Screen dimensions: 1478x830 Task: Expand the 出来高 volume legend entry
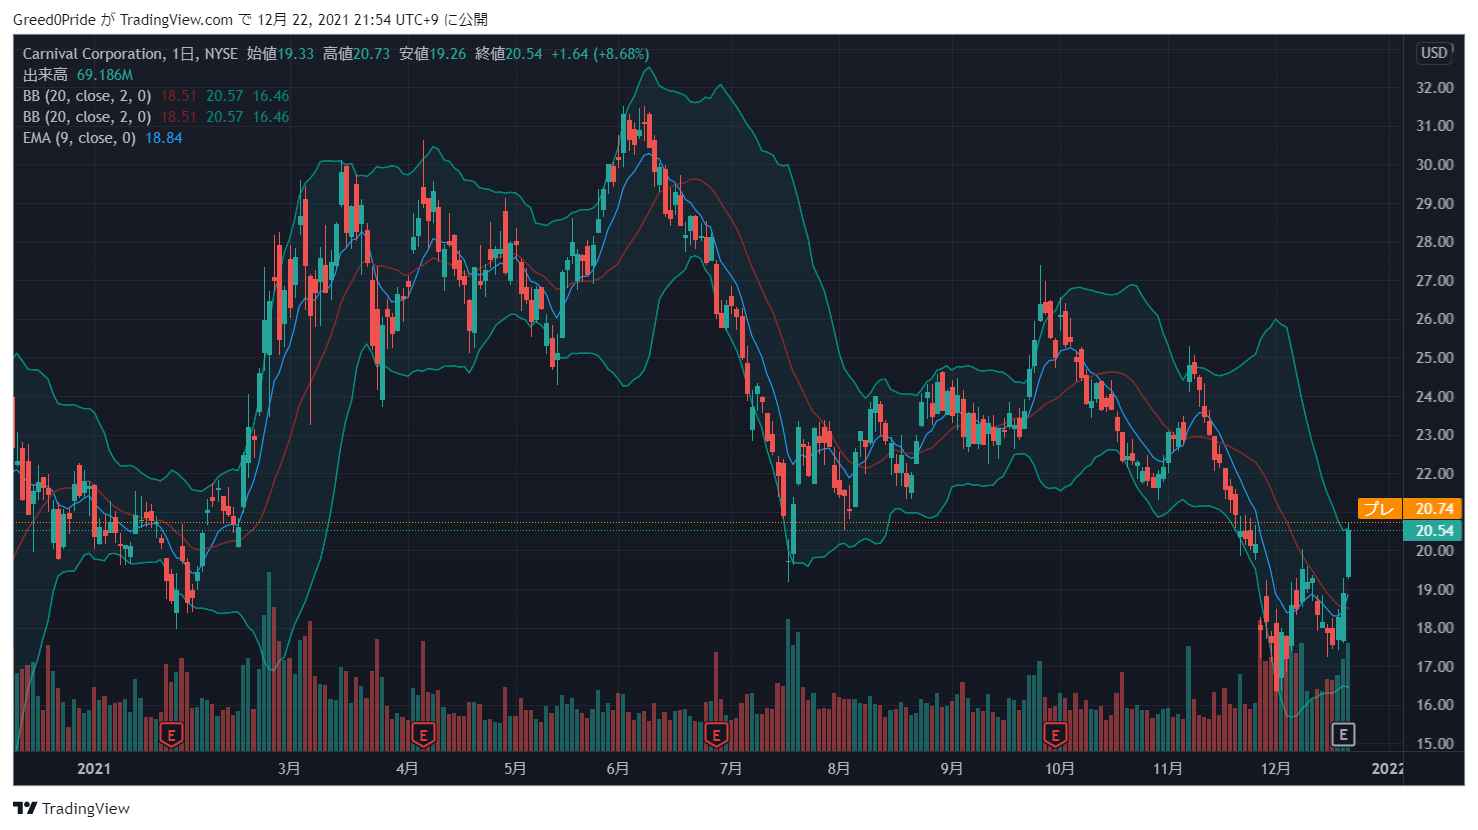[45, 75]
